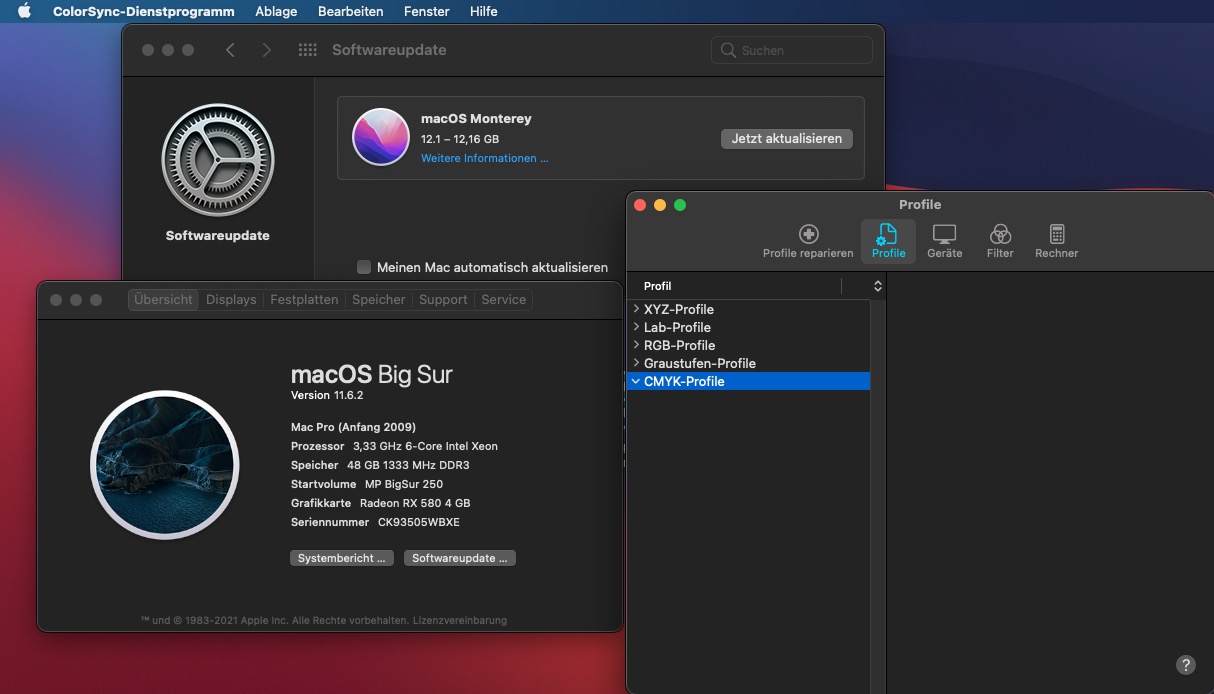Image resolution: width=1214 pixels, height=694 pixels.
Task: Click Softwareupdate button in About window
Action: pos(460,558)
